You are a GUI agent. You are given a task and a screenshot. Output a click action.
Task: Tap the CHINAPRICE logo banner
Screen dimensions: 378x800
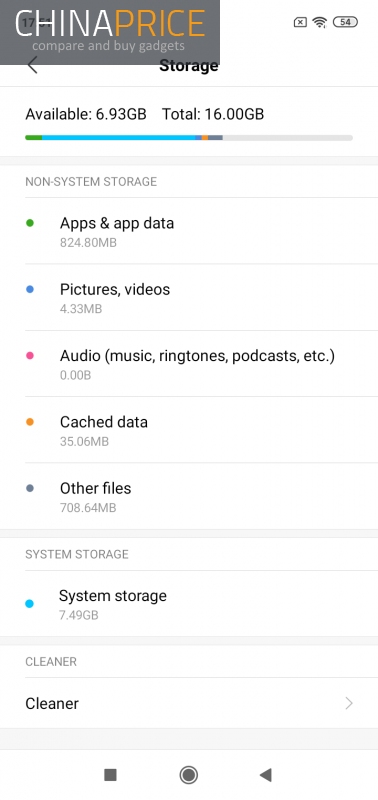pos(110,32)
